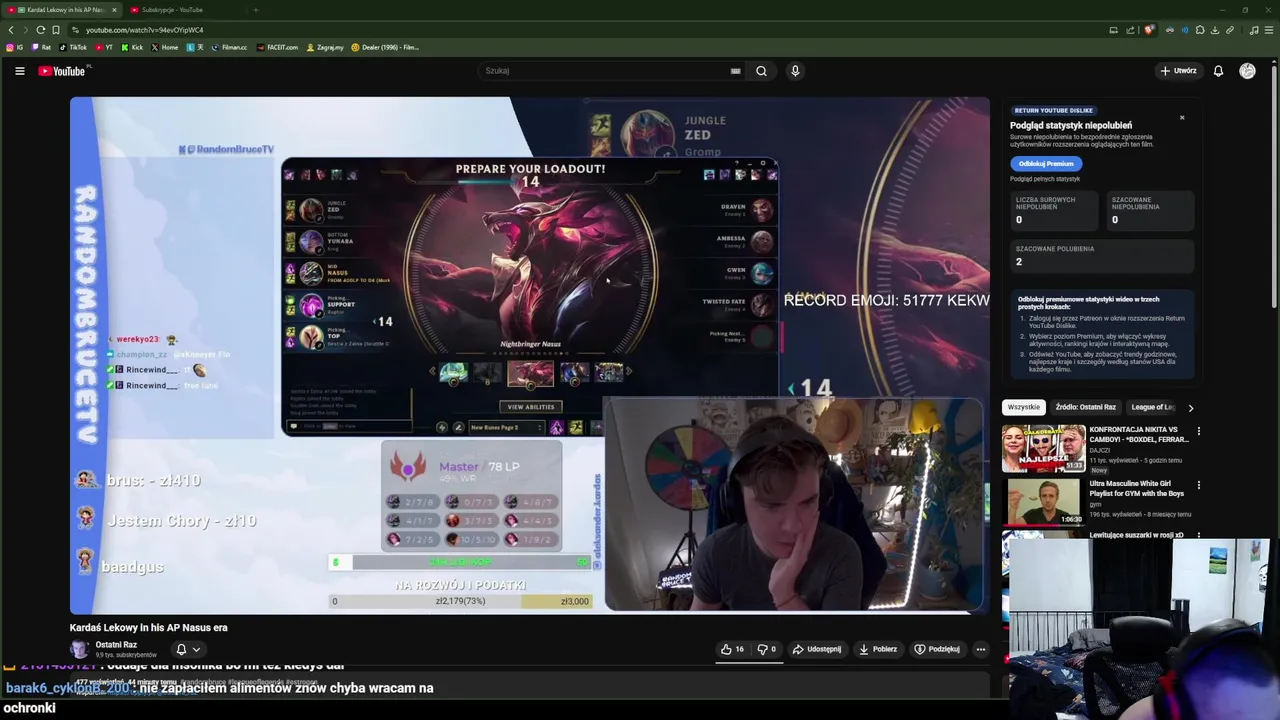Image resolution: width=1280 pixels, height=720 pixels.
Task: Select the Wszystkie filter chip
Action: coord(1023,407)
